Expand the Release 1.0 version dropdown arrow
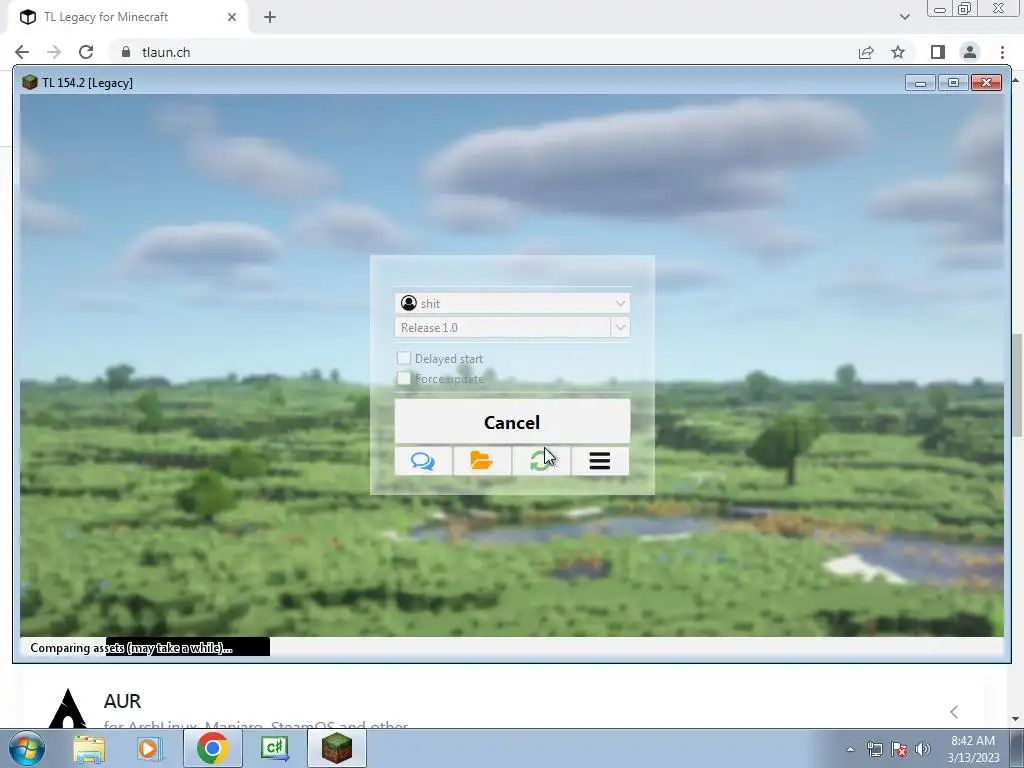The width and height of the screenshot is (1024, 768). (x=620, y=327)
